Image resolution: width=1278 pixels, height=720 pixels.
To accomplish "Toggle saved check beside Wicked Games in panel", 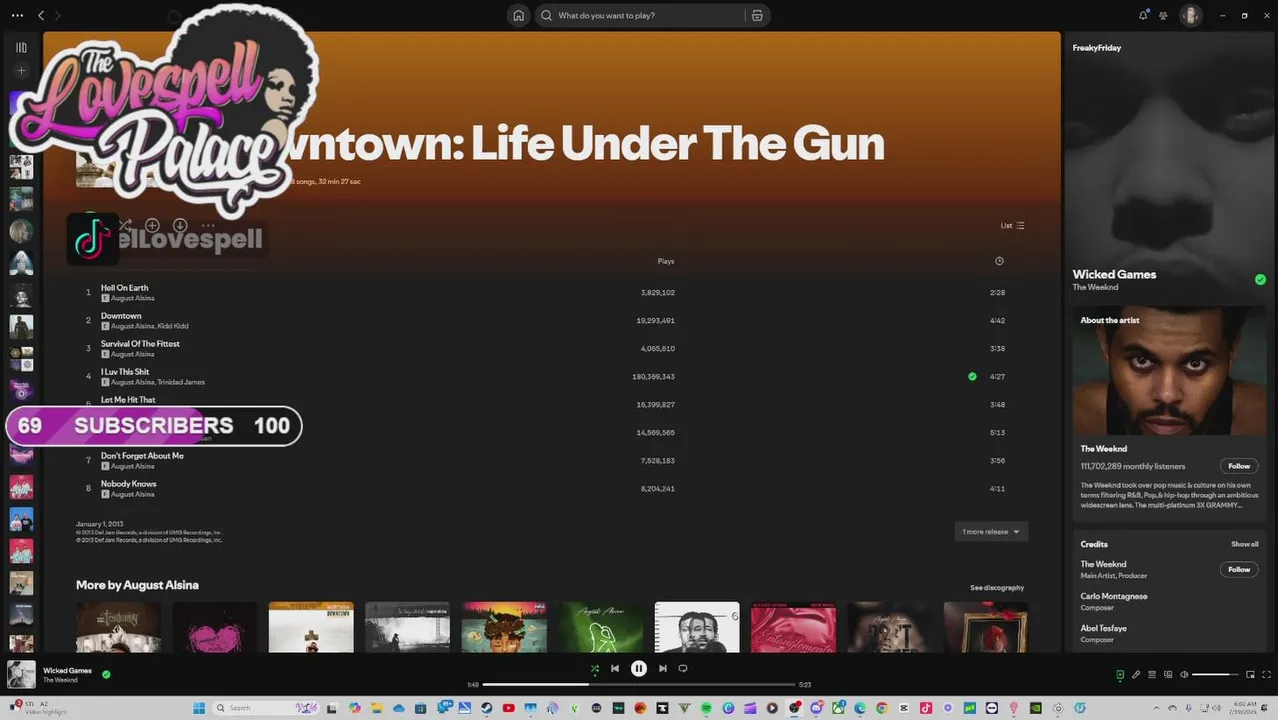I will (1260, 279).
